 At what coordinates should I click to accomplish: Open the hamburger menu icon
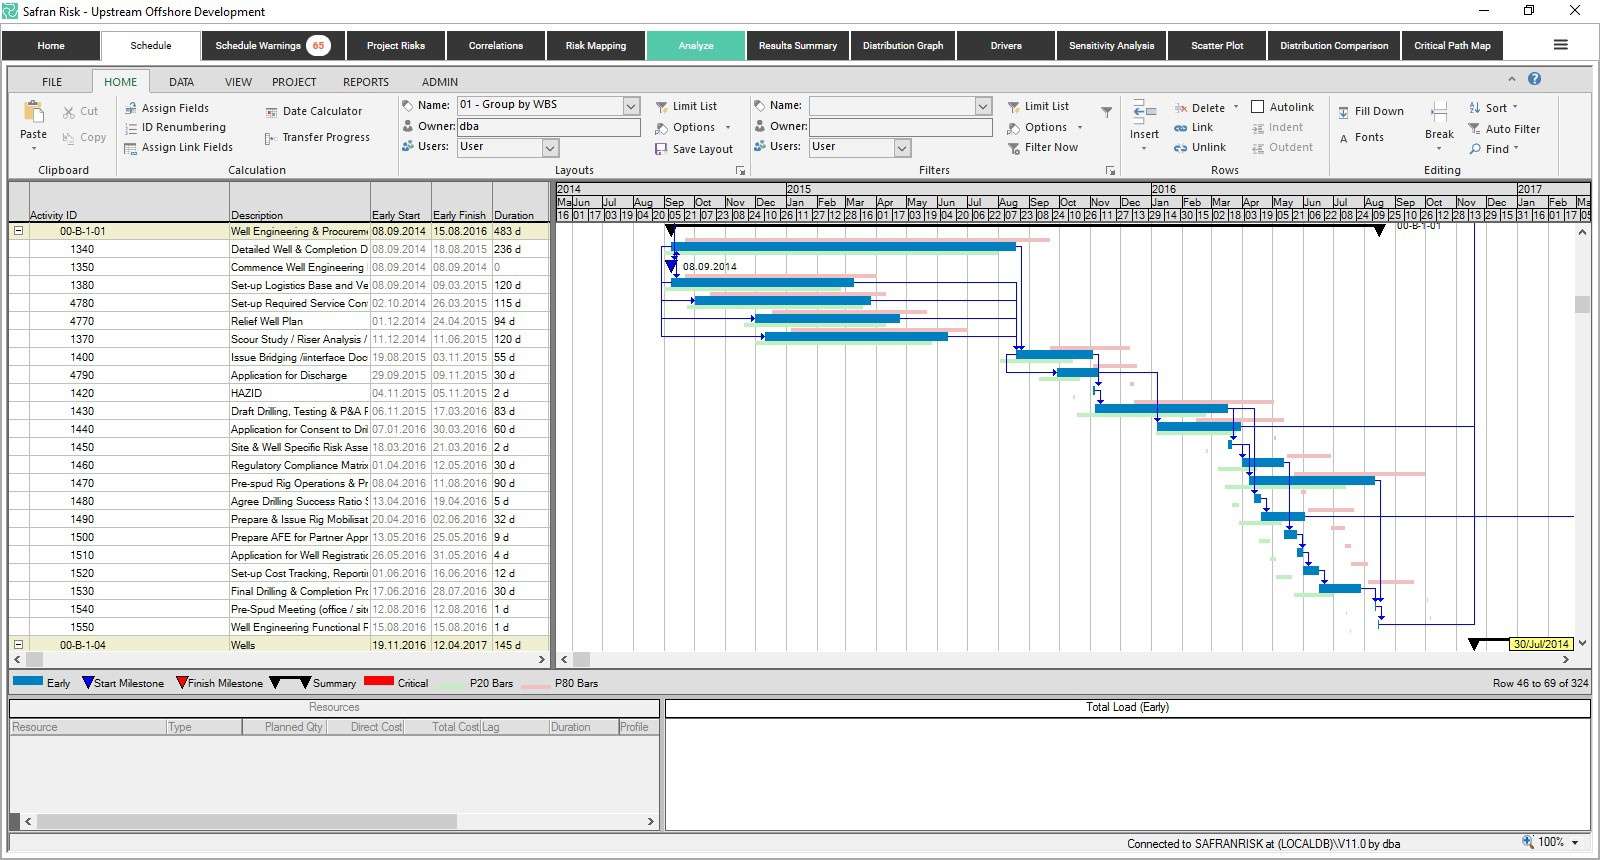click(1560, 45)
